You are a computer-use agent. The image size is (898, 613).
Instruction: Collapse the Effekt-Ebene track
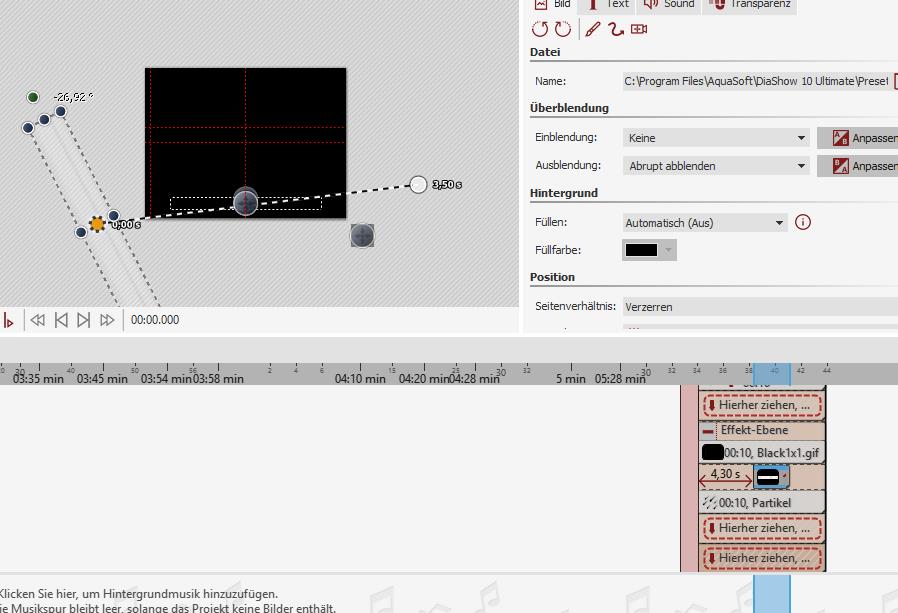click(x=709, y=431)
